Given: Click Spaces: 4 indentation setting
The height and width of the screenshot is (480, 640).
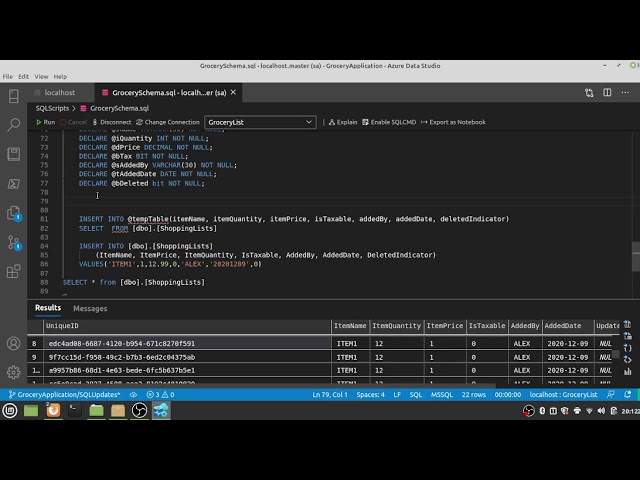Looking at the screenshot, I should point(370,394).
